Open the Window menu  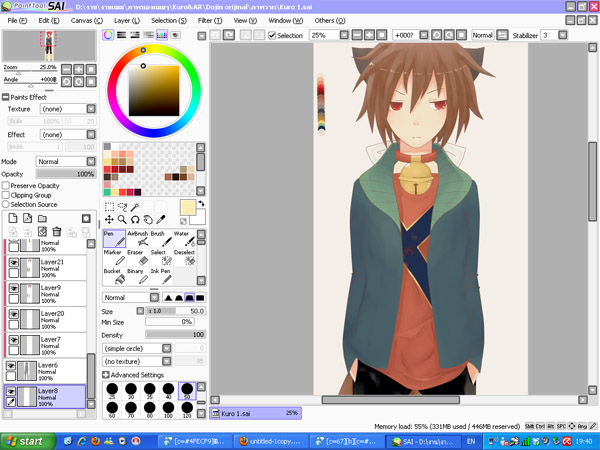pyautogui.click(x=285, y=21)
